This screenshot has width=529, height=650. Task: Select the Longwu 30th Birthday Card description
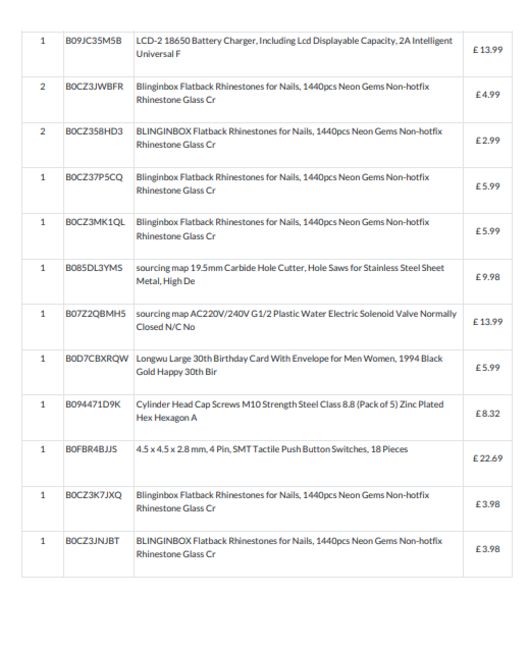289,365
